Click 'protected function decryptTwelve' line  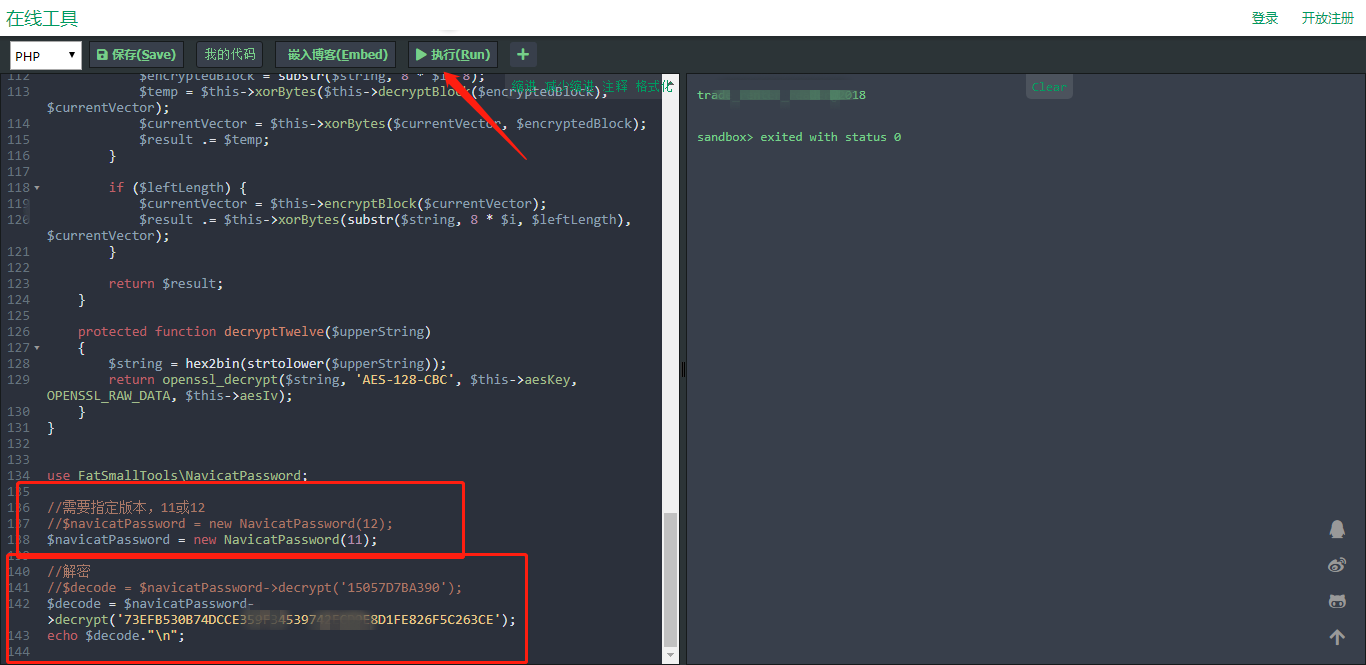(254, 332)
